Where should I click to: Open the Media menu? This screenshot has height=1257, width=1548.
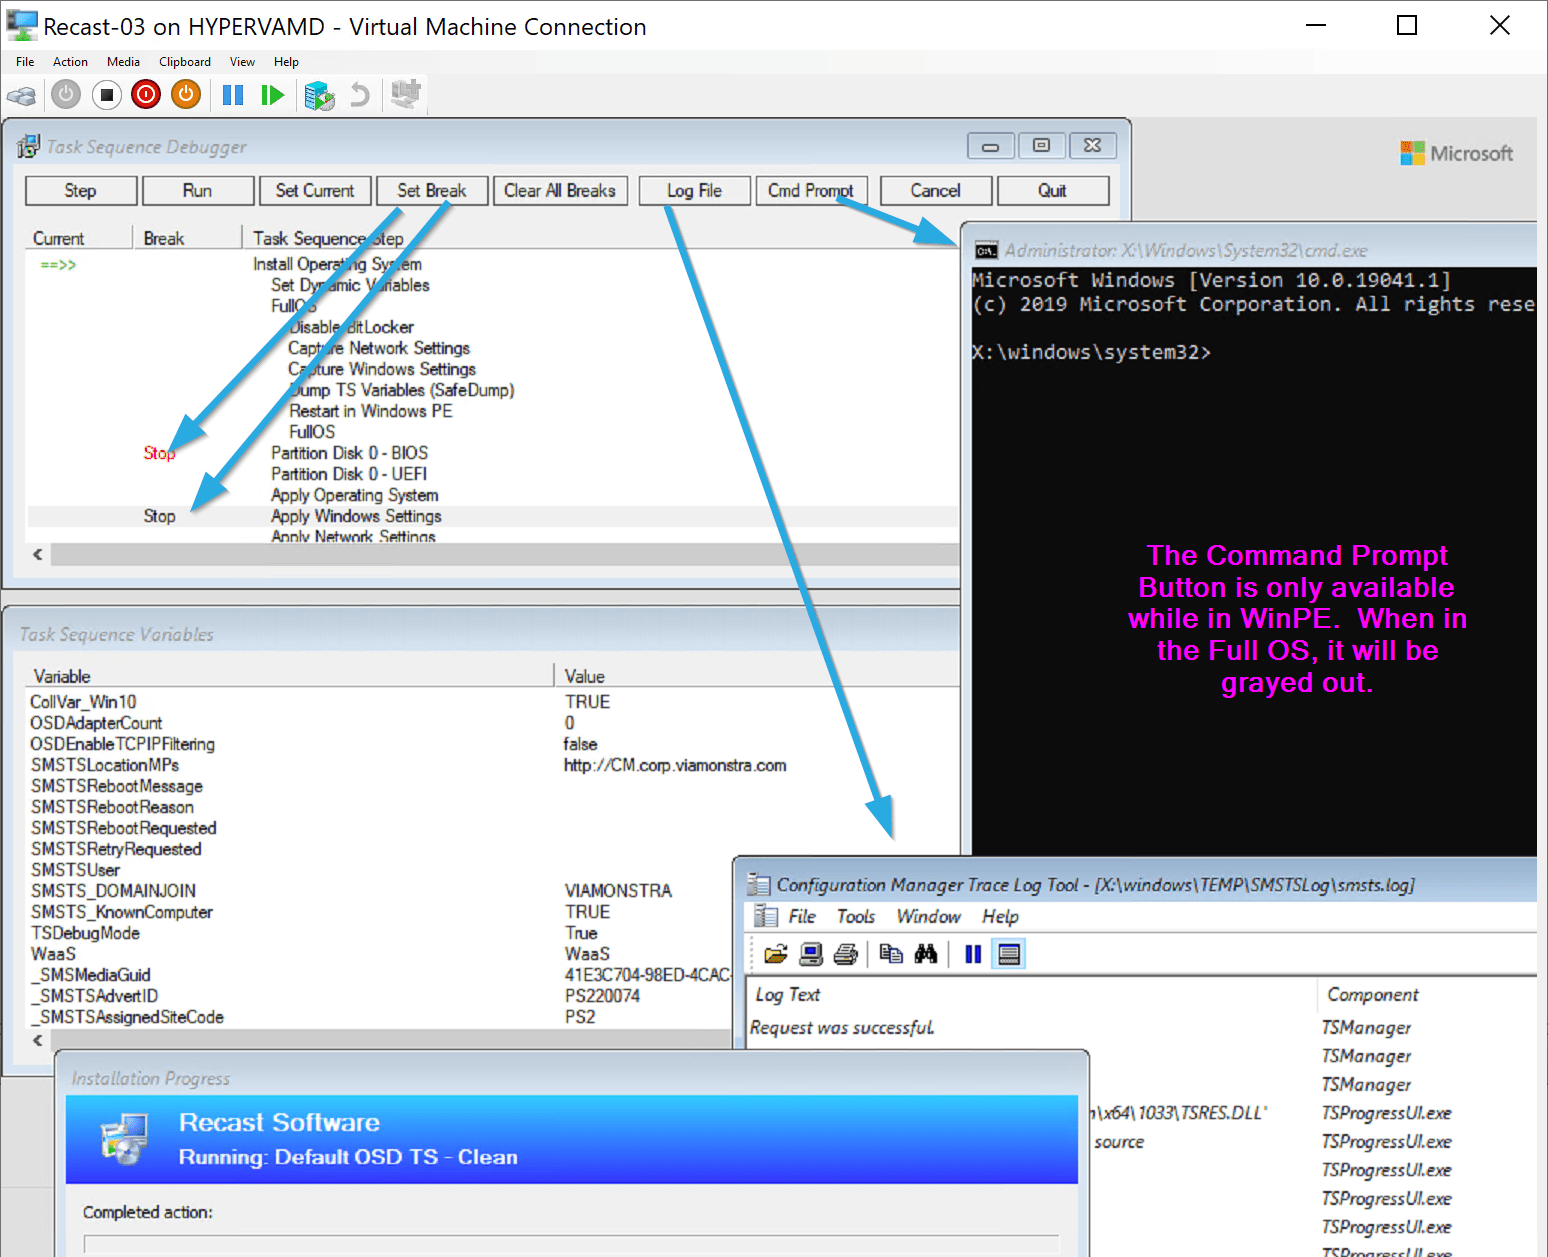(x=123, y=61)
